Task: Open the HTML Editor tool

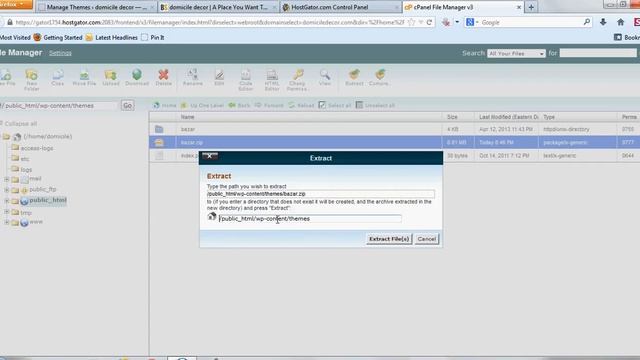Action: point(272,79)
